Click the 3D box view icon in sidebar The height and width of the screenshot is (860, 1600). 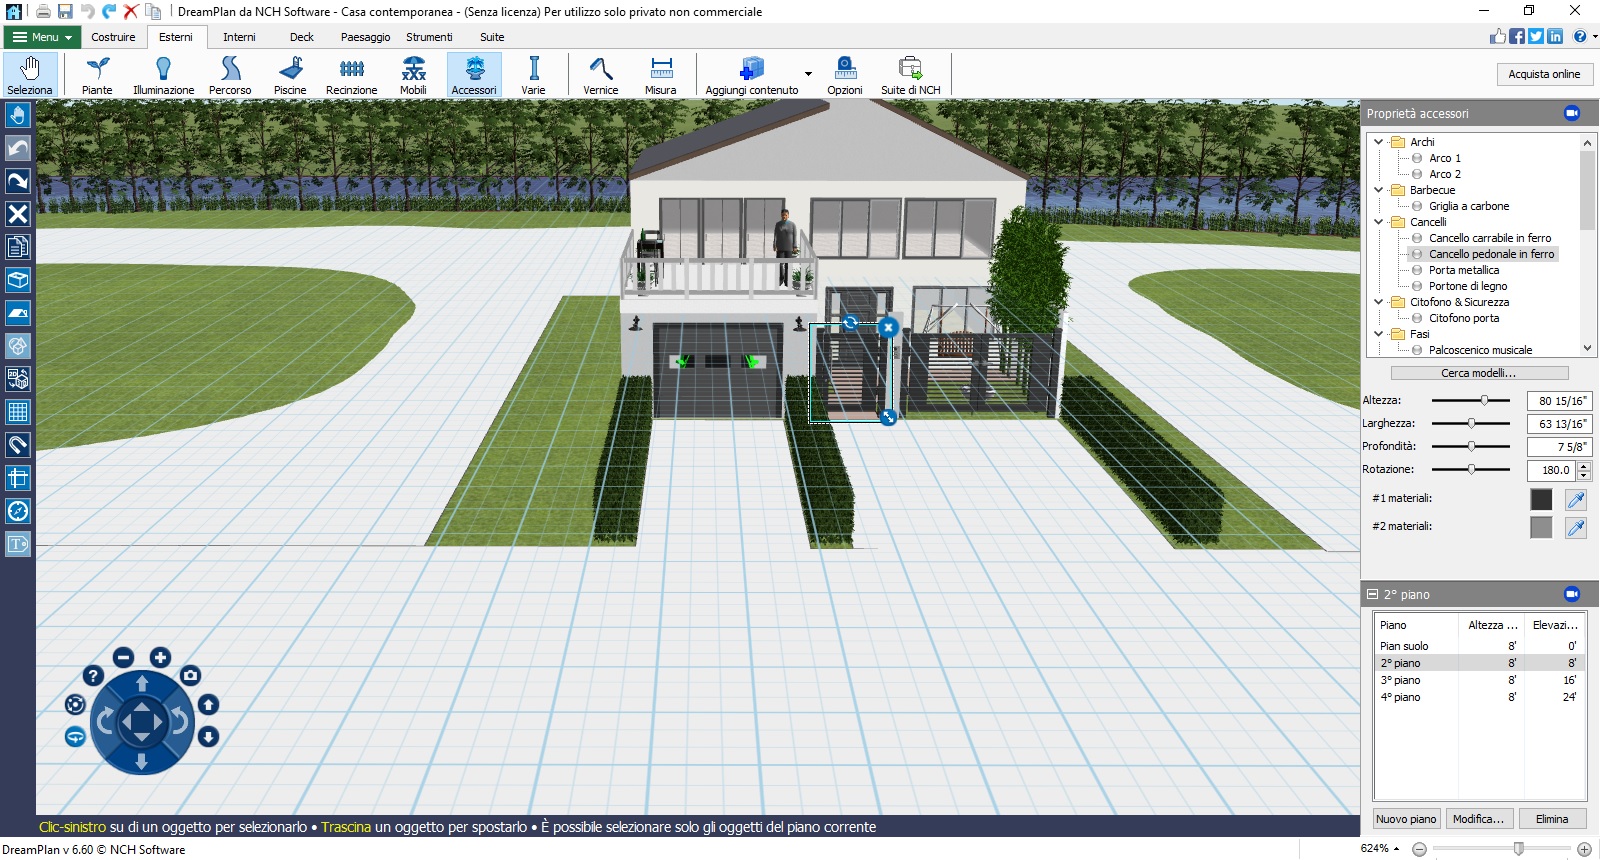click(18, 280)
